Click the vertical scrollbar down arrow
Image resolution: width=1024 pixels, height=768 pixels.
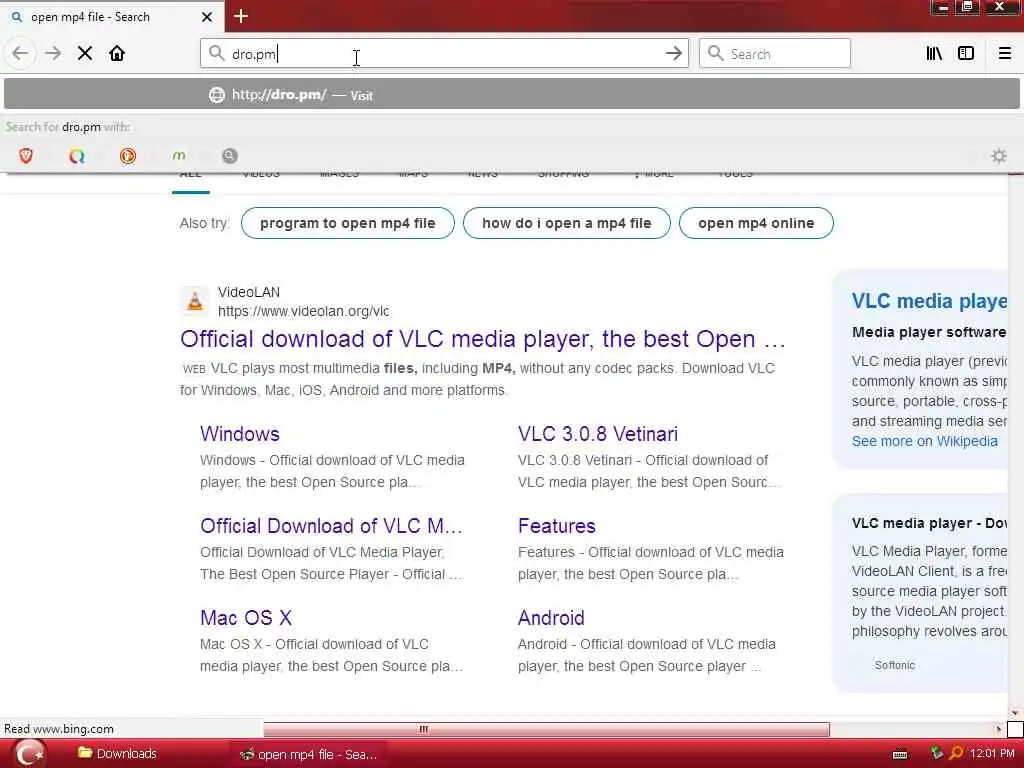1014,713
